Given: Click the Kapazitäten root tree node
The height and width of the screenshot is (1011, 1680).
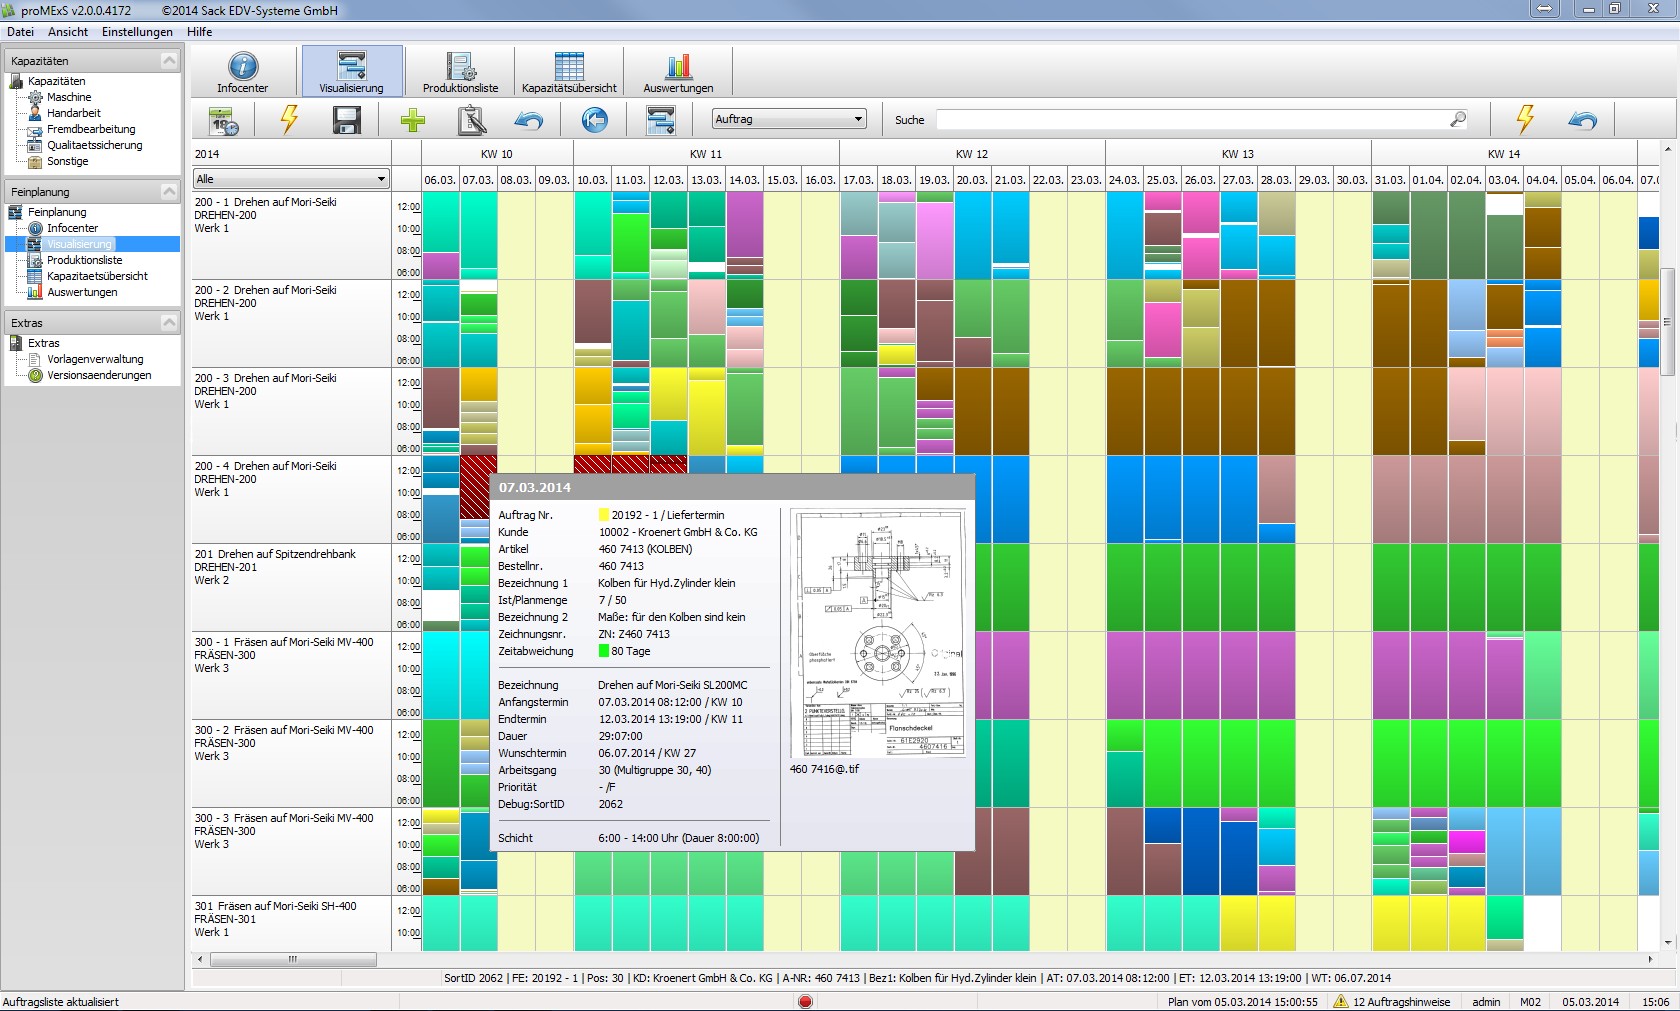Looking at the screenshot, I should click(56, 81).
